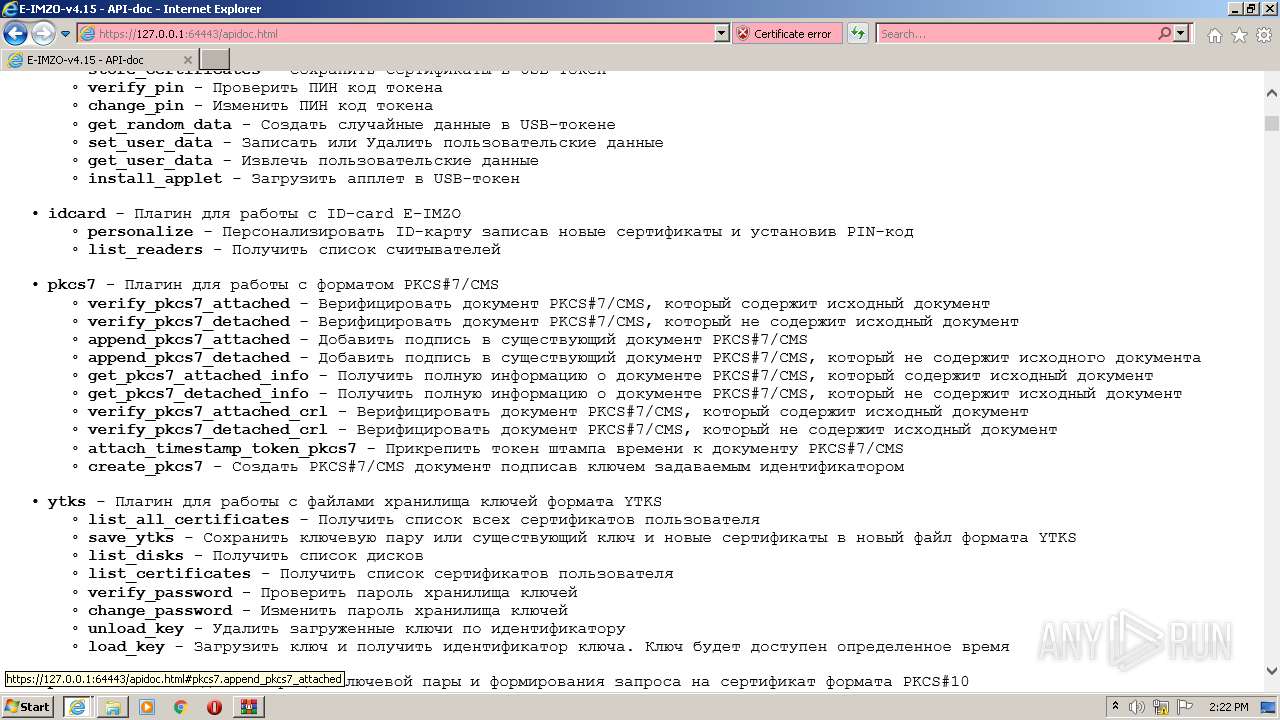Open the verify_pkcs7_detached_crl link

pyautogui.click(x=208, y=430)
